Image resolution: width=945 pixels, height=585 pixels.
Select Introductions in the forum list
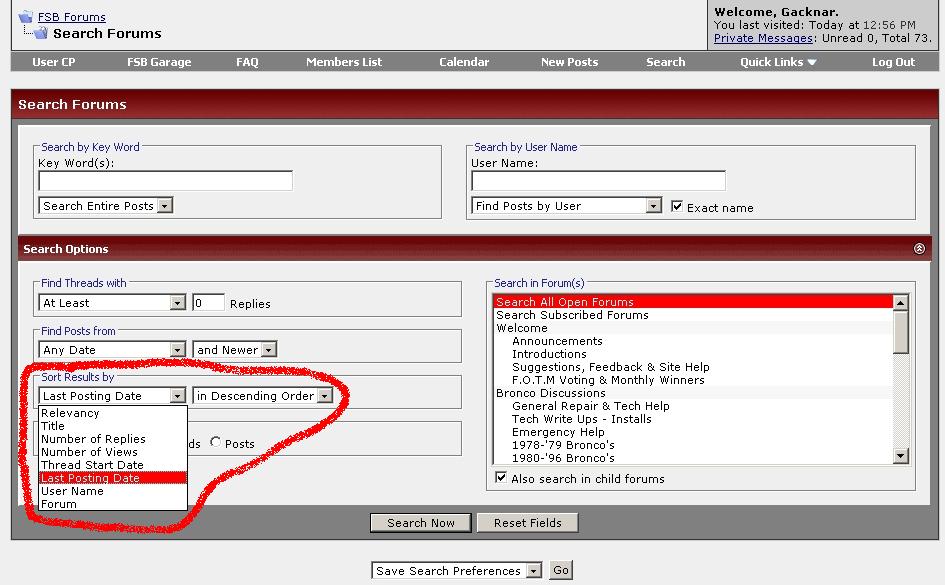(693, 354)
